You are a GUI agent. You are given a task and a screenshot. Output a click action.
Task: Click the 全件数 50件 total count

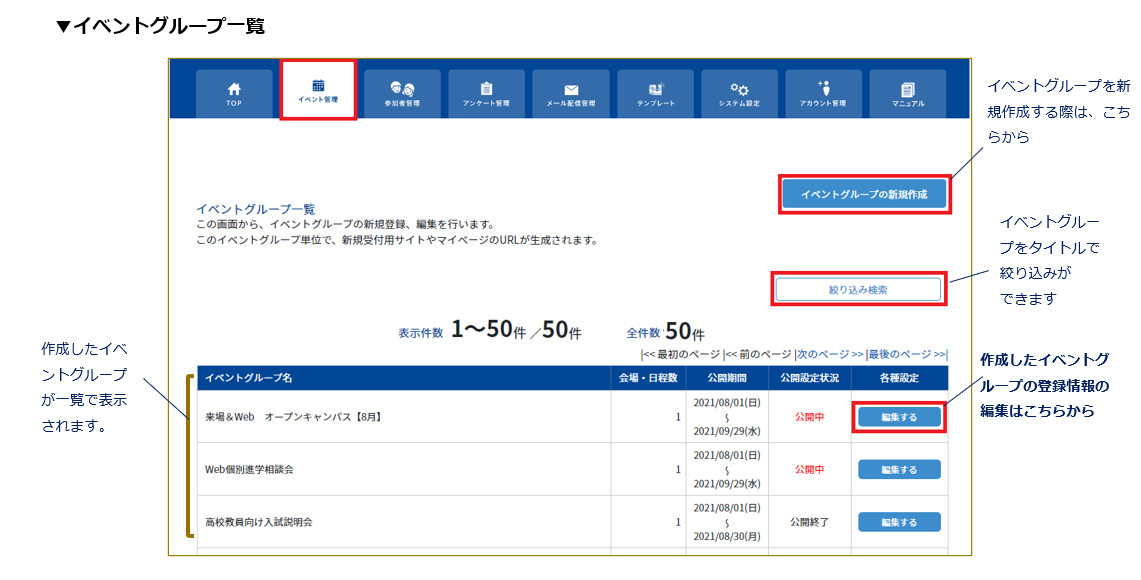click(665, 332)
